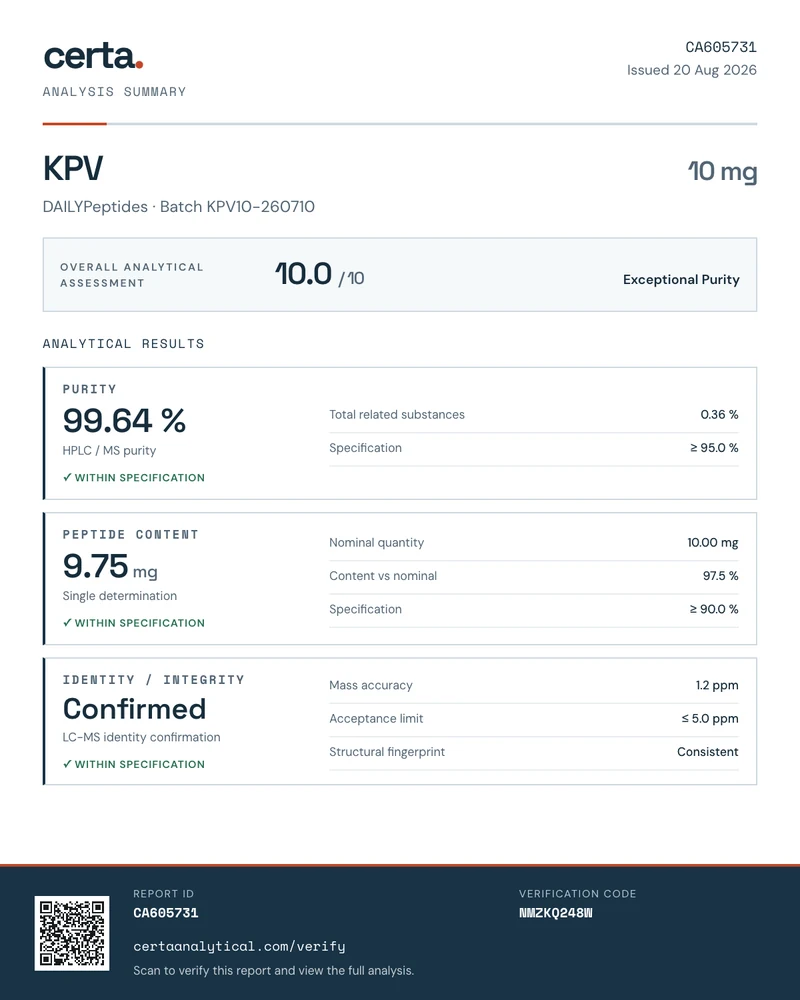Click the 'LC-MS identity confirmation' caption
Image resolution: width=800 pixels, height=1000 pixels.
click(142, 737)
